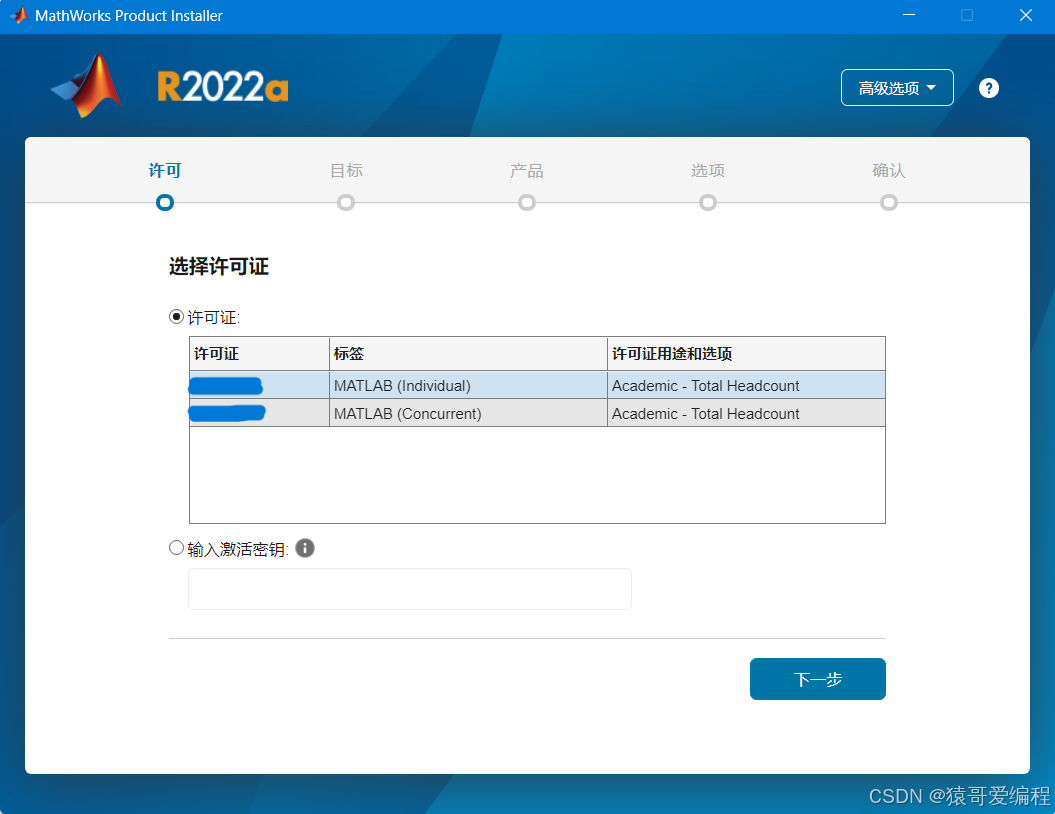Select the 输入激活密钥 radio button
This screenshot has width=1055, height=814.
click(x=176, y=548)
